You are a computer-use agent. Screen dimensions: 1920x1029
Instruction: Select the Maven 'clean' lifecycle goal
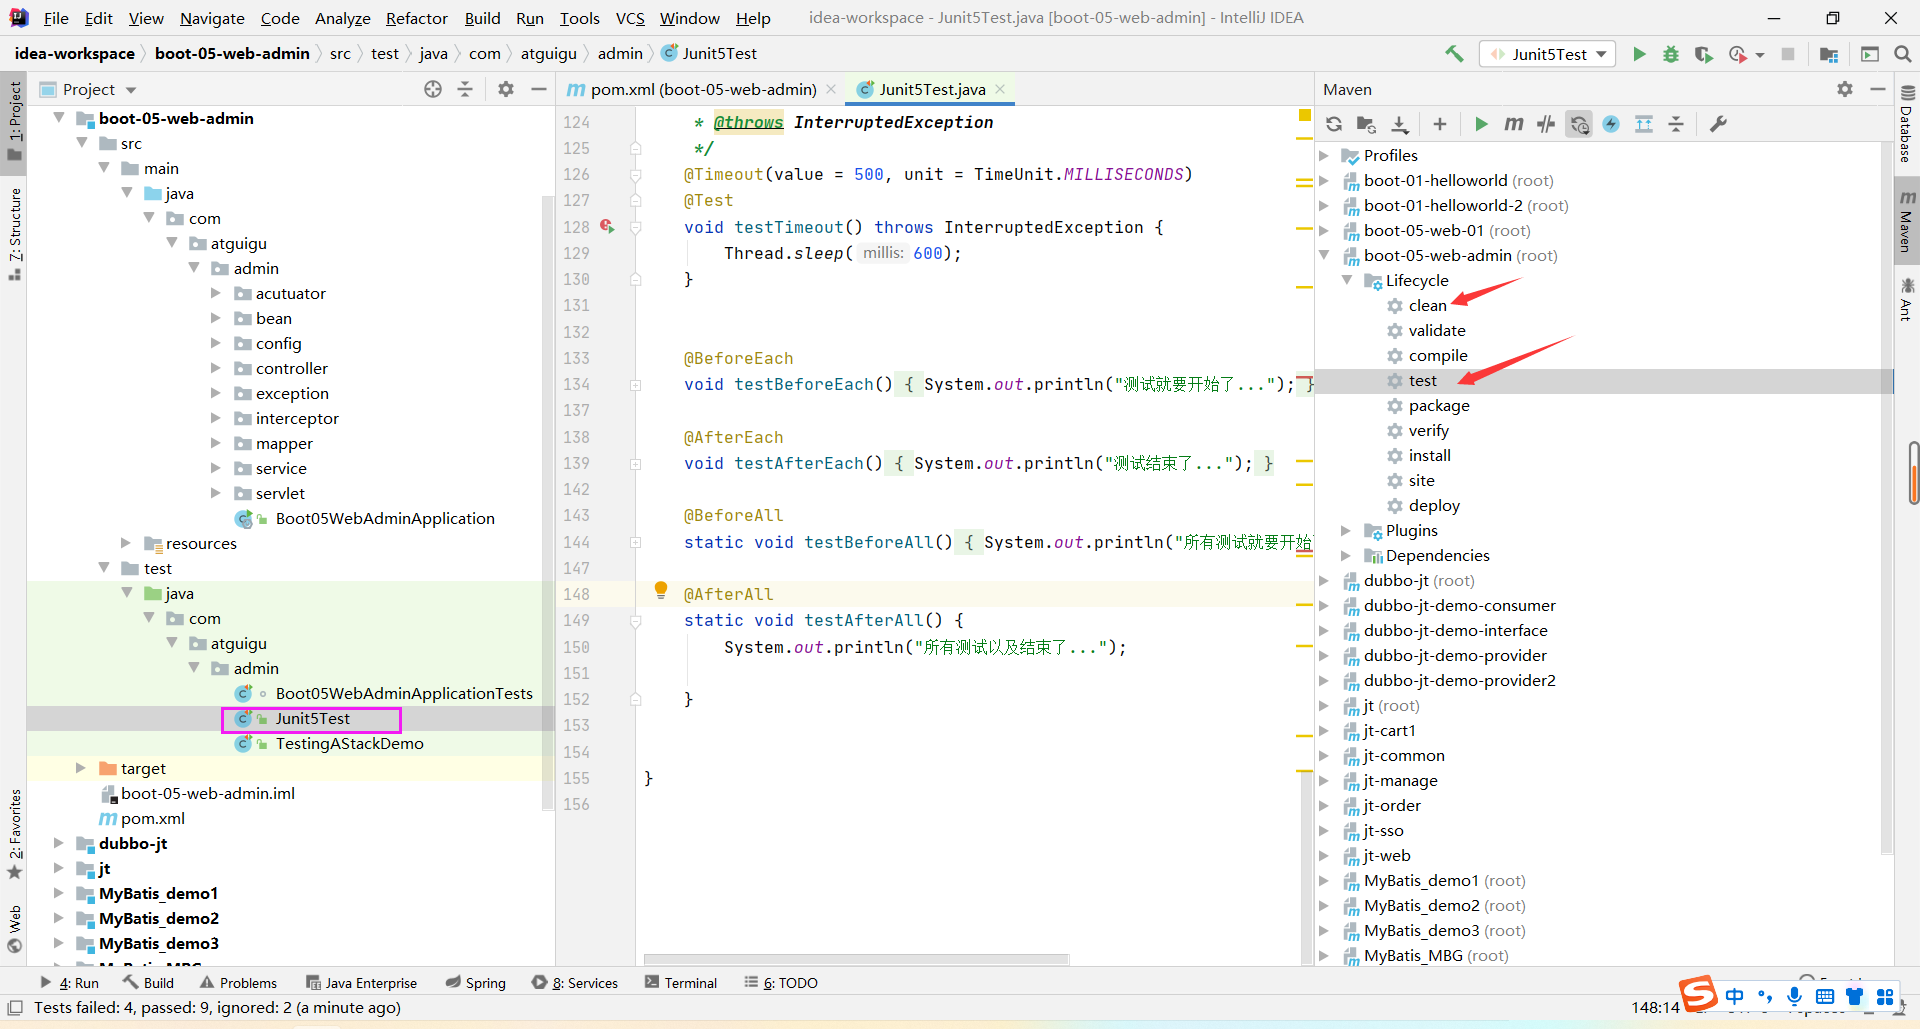(1427, 306)
